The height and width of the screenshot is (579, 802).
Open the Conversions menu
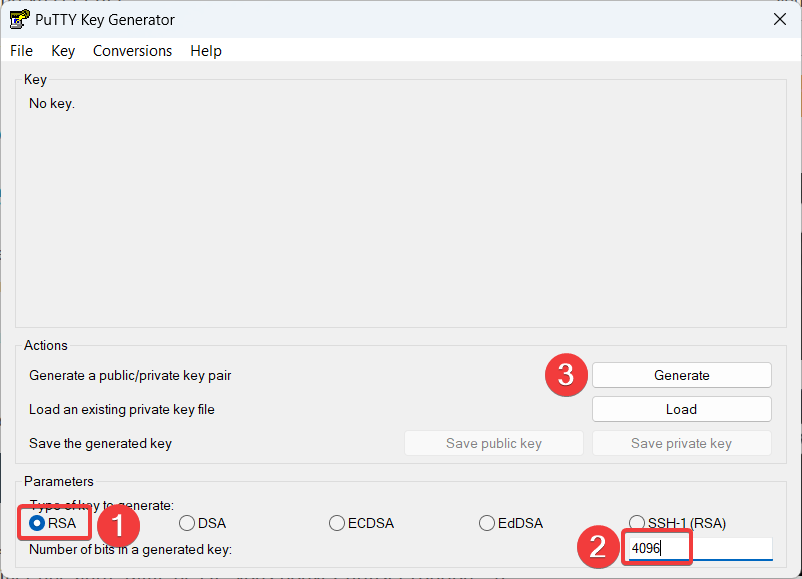click(132, 51)
